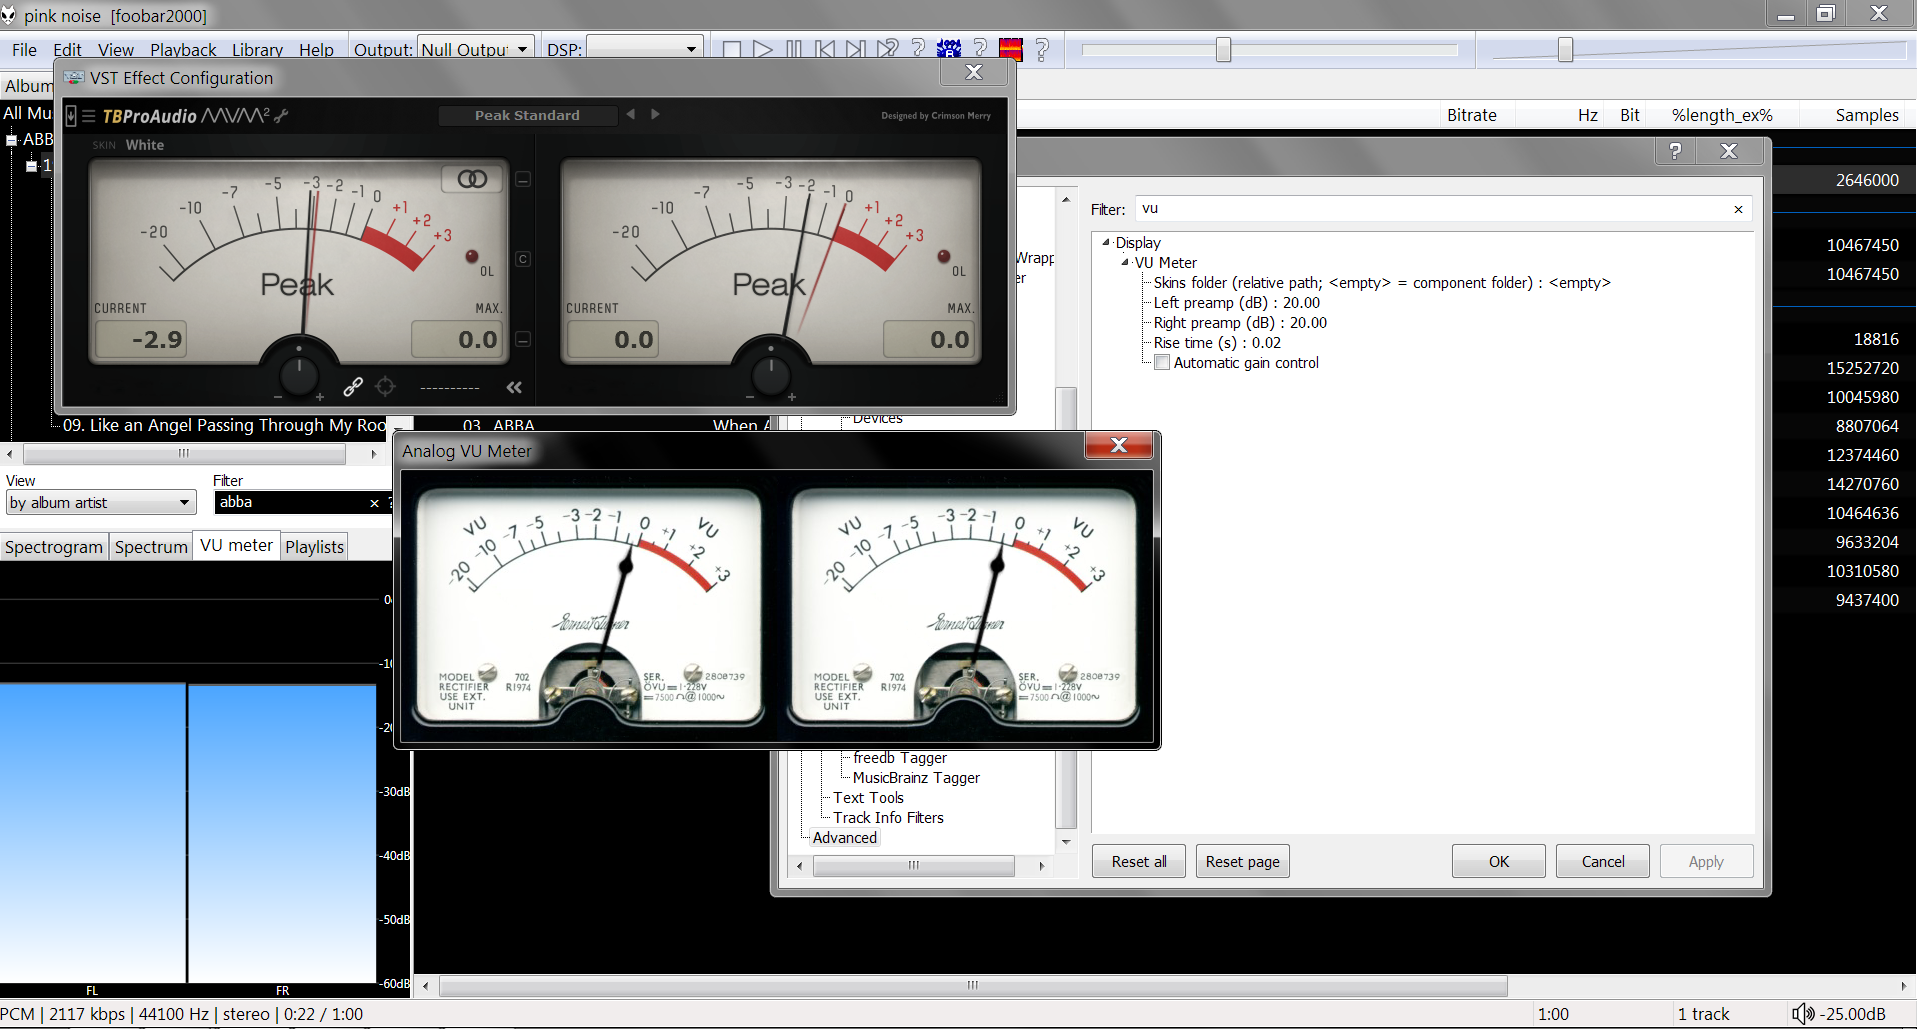Click the volume slider handle
Screen dimensions: 1917x1029
pyautogui.click(x=1565, y=49)
